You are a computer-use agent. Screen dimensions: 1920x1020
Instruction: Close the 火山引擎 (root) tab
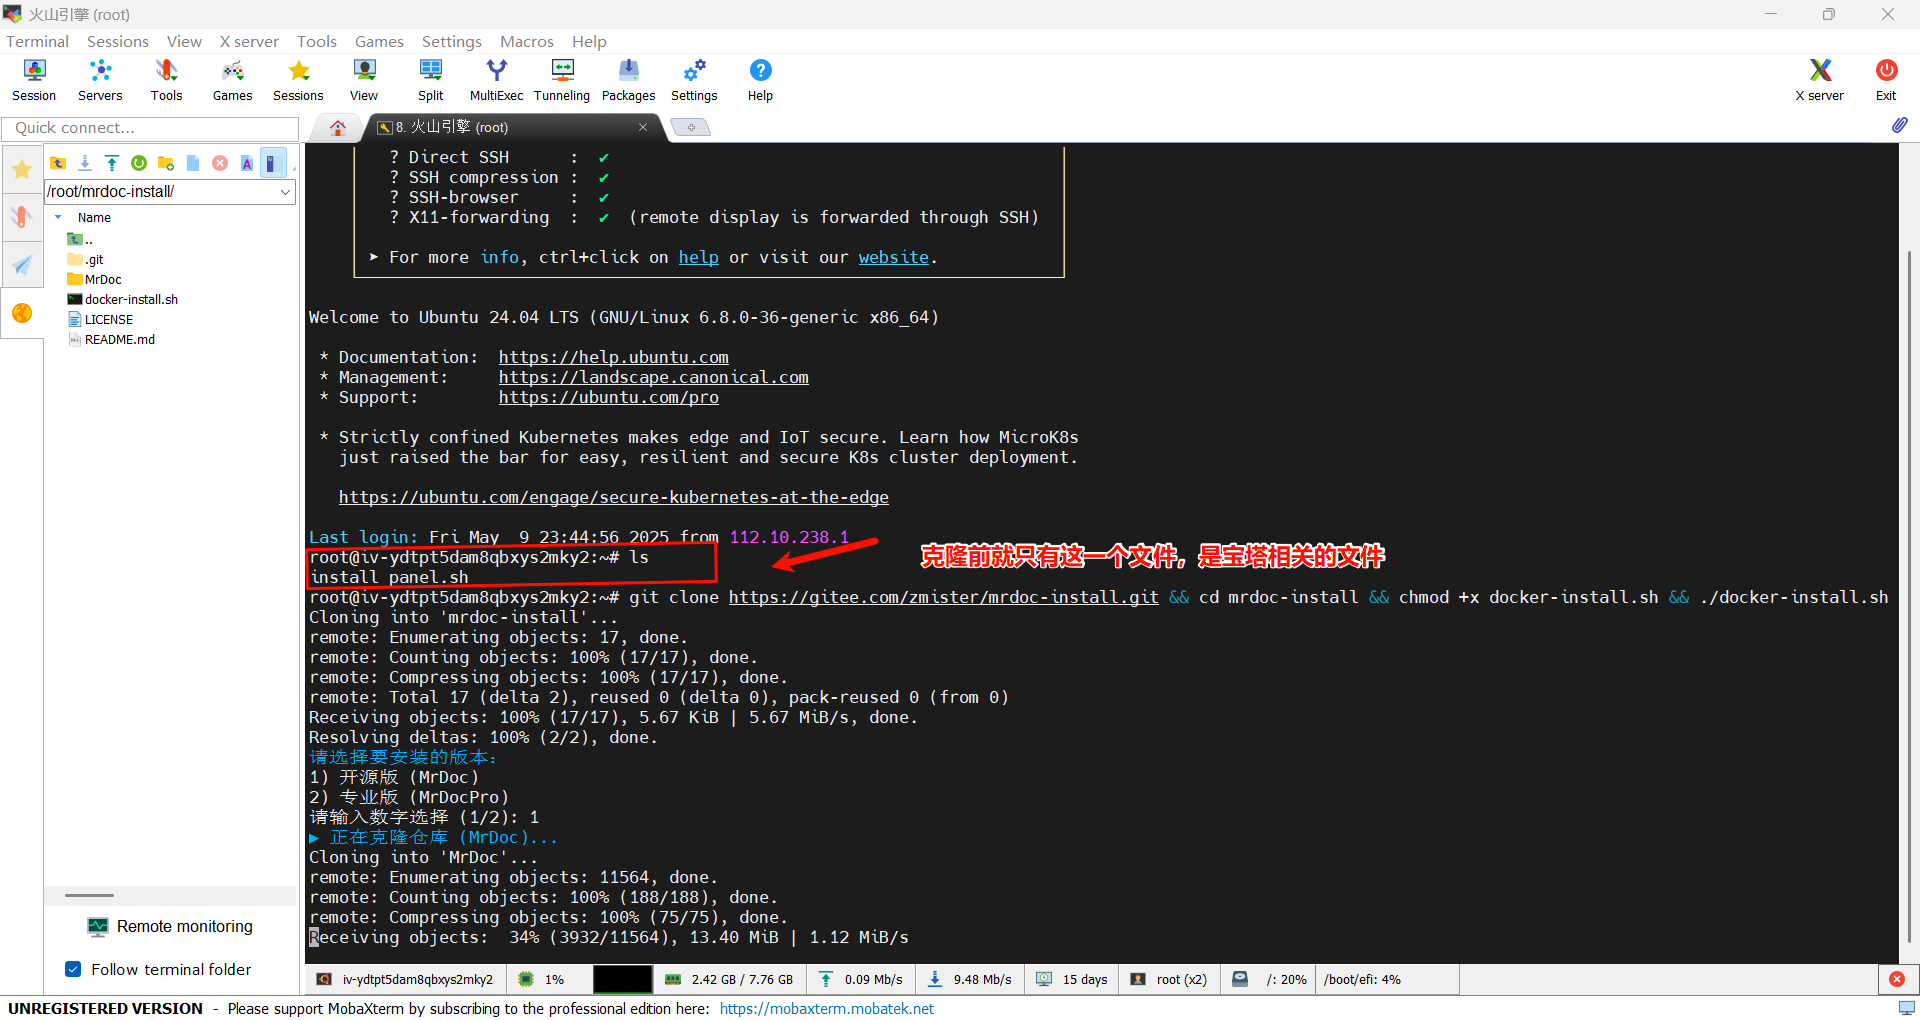(643, 127)
